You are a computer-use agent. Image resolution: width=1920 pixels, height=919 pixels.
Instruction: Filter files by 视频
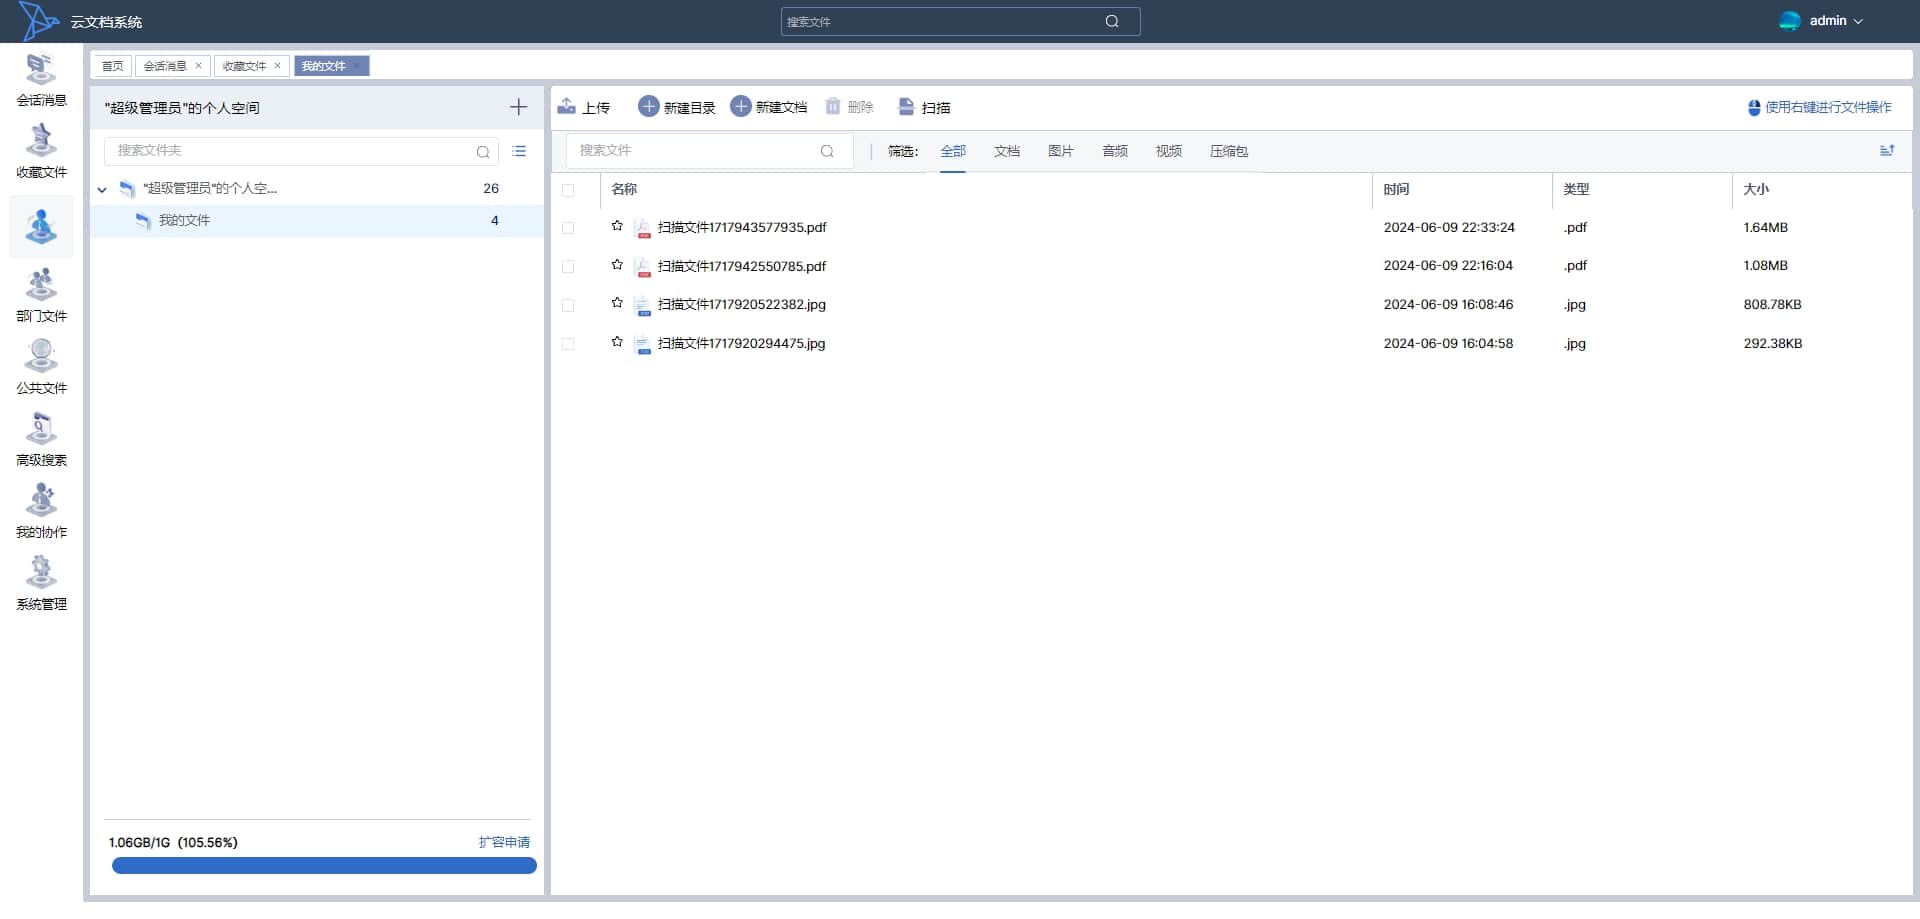click(1169, 151)
